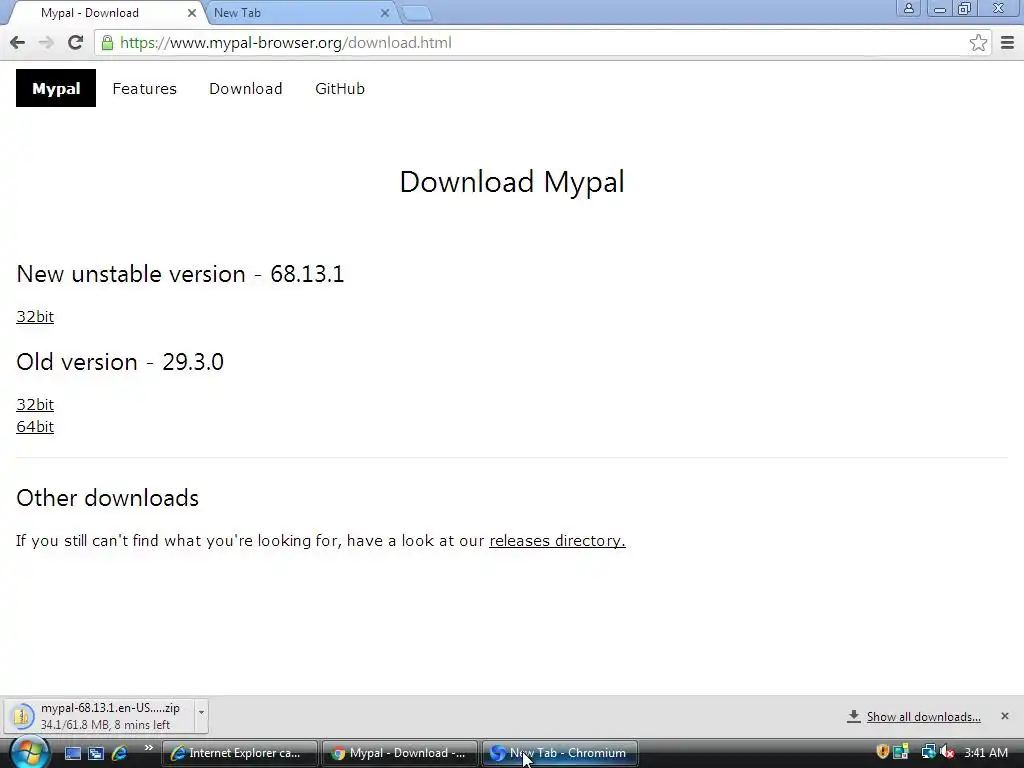Launch Internet Explorer from quick launch
The image size is (1024, 768).
[x=120, y=753]
